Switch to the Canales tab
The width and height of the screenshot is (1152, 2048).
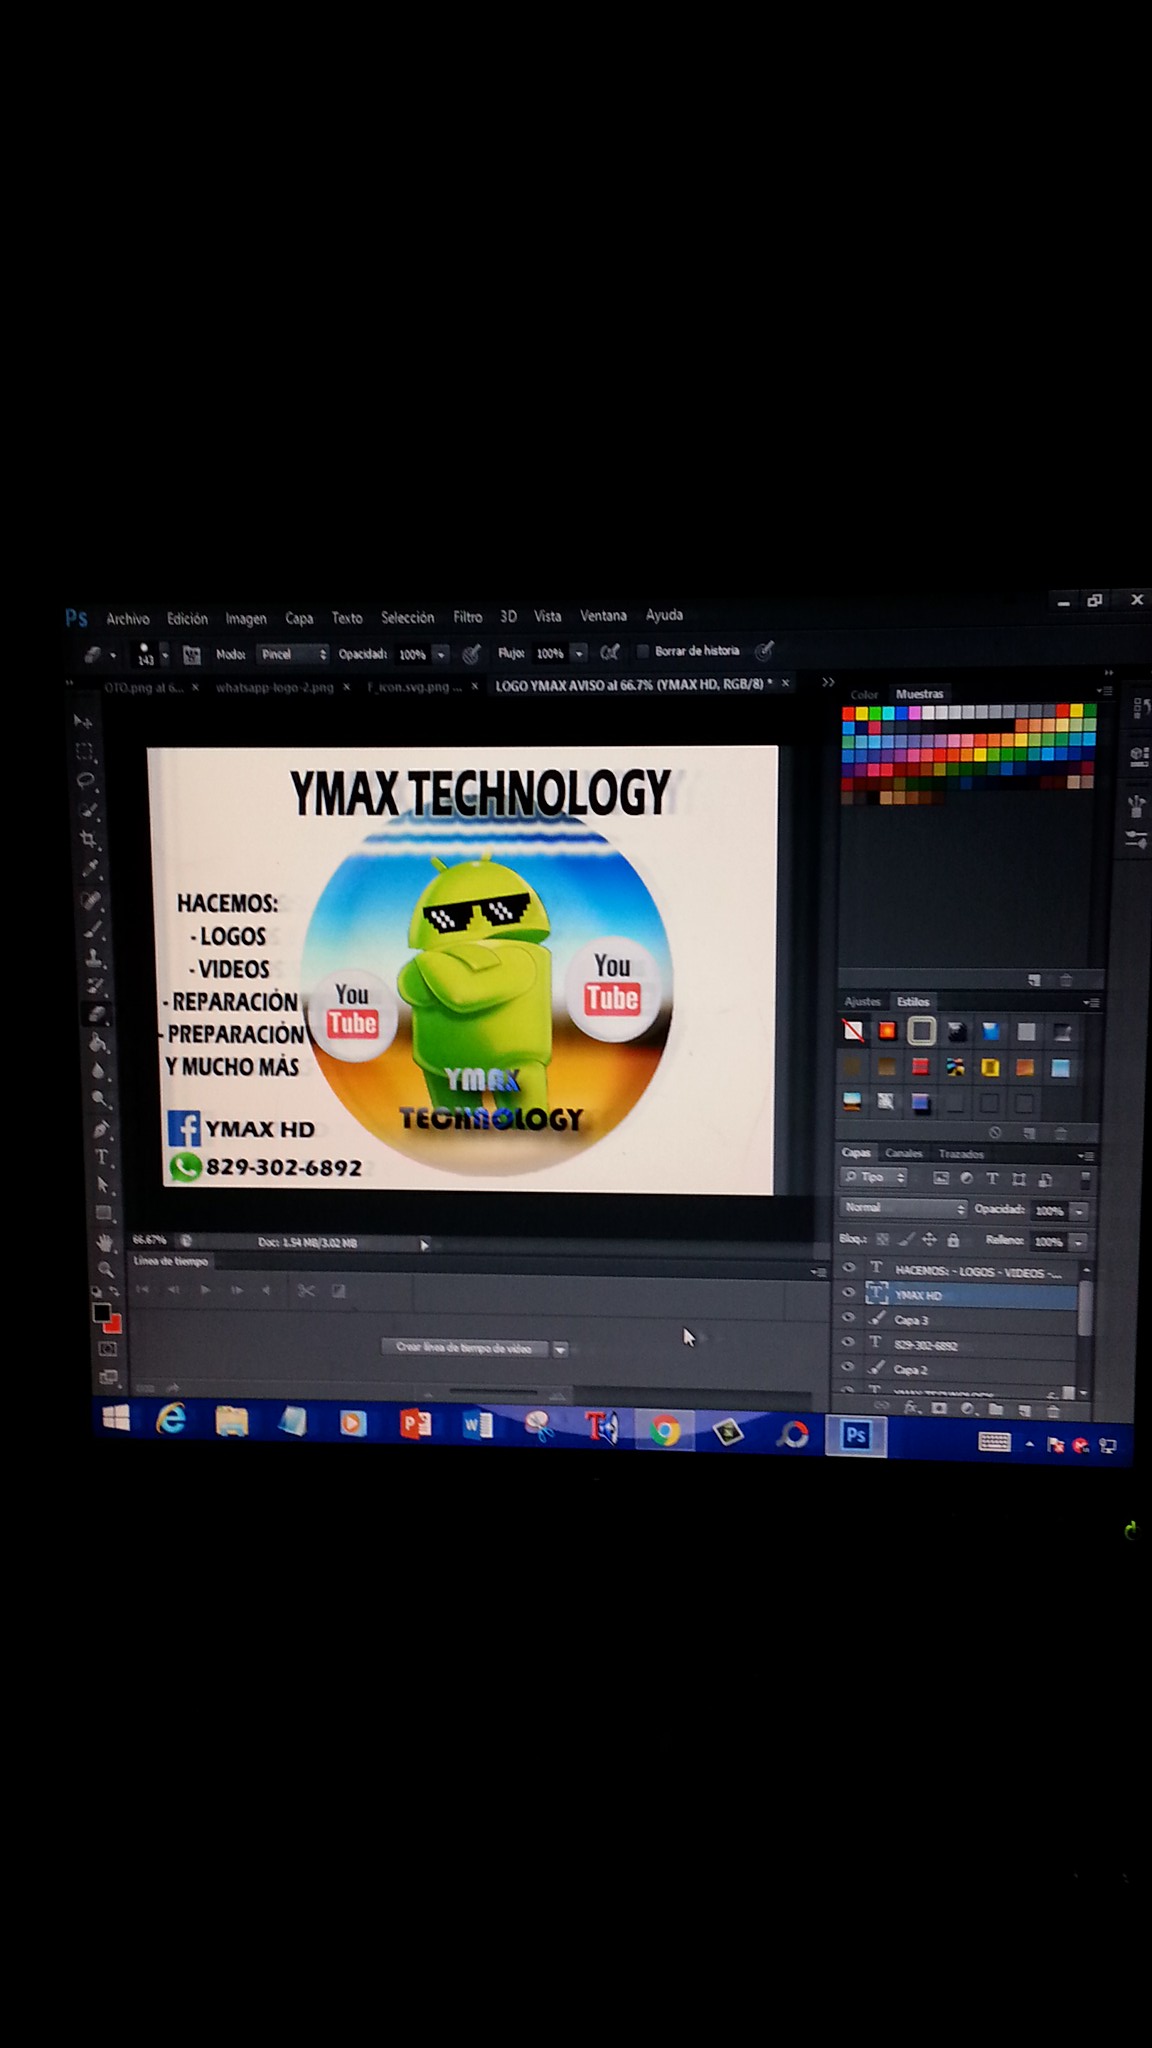coord(904,1153)
